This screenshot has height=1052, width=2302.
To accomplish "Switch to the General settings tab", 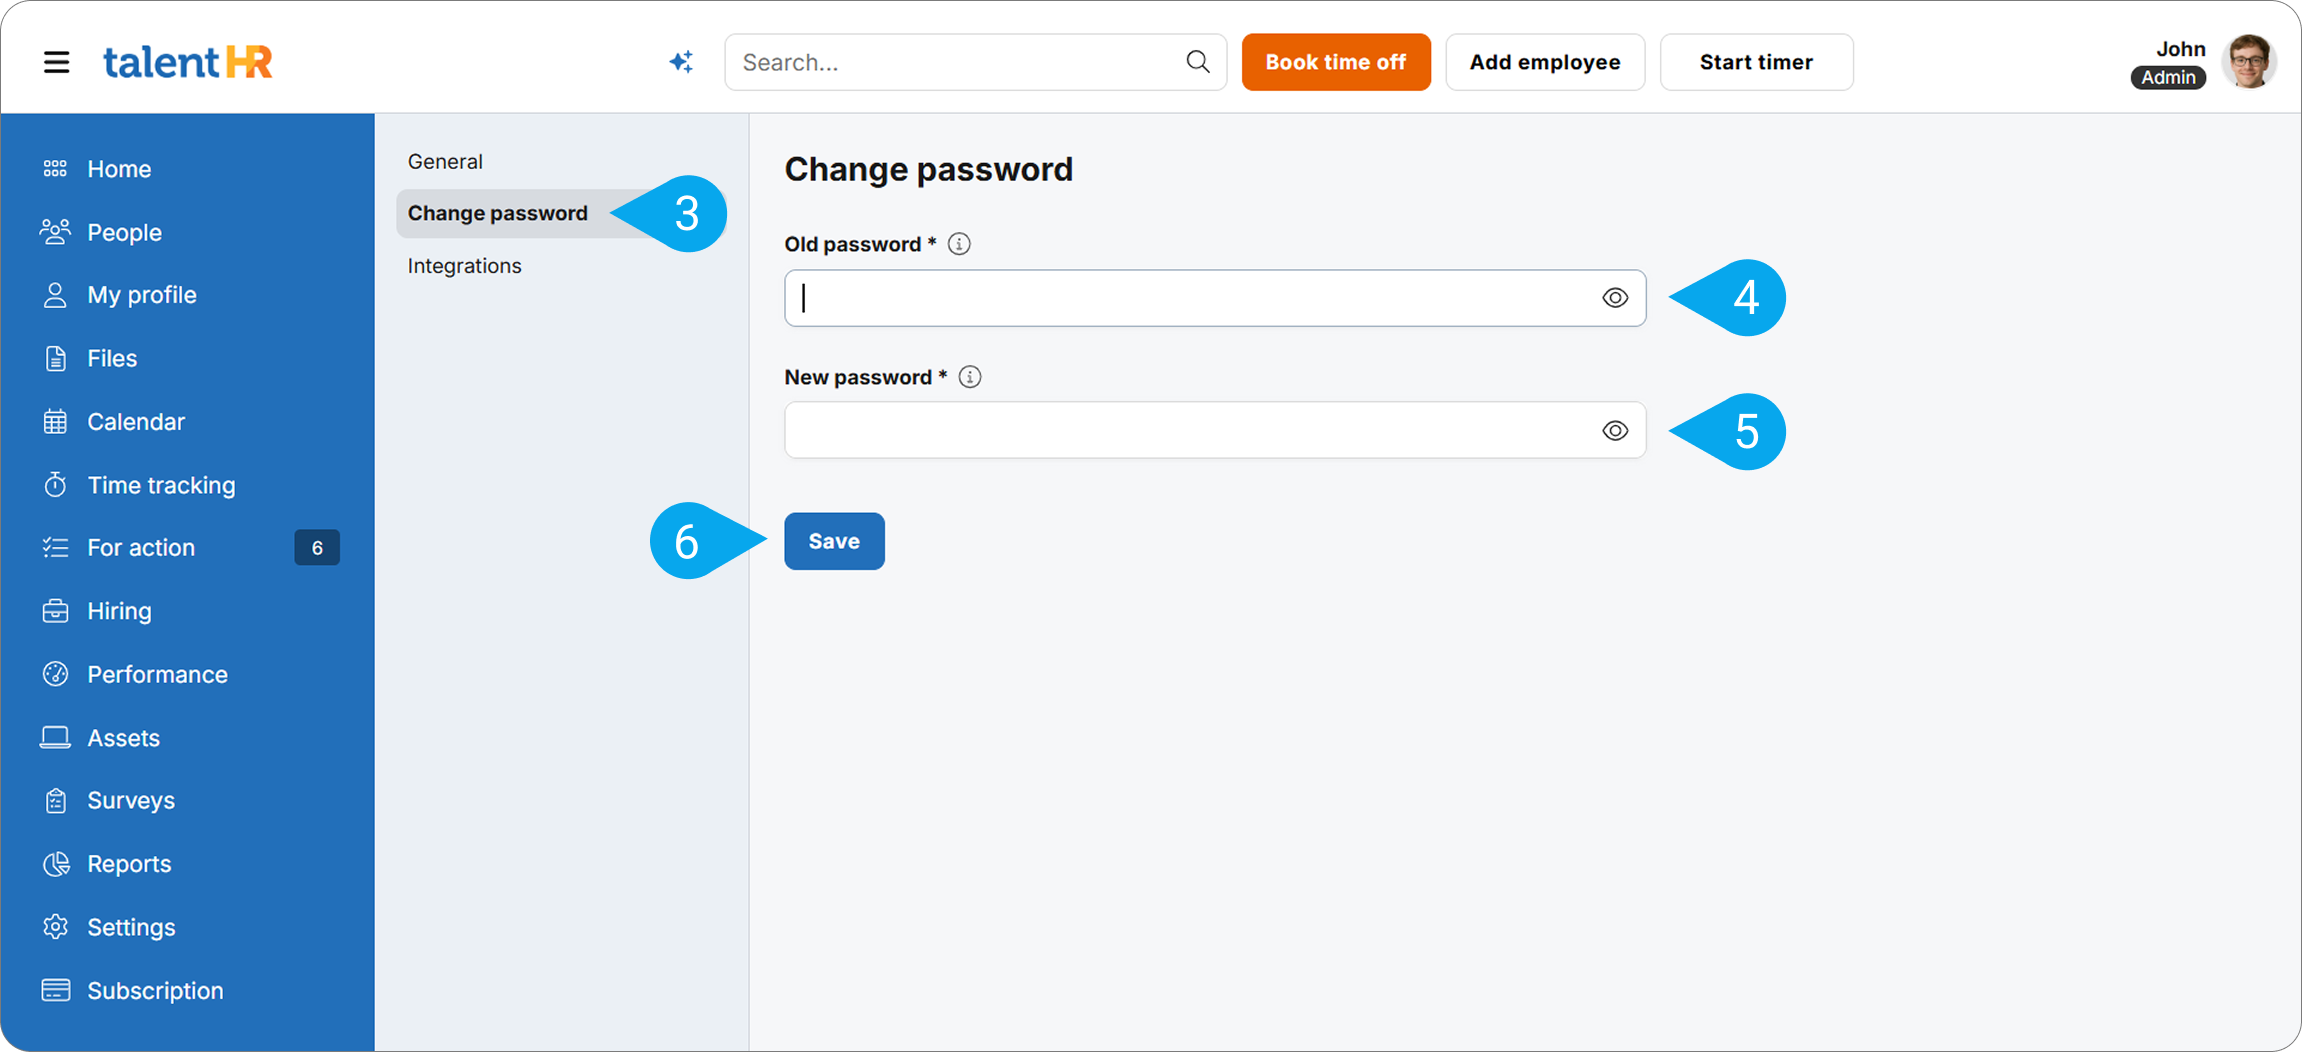I will tap(445, 160).
